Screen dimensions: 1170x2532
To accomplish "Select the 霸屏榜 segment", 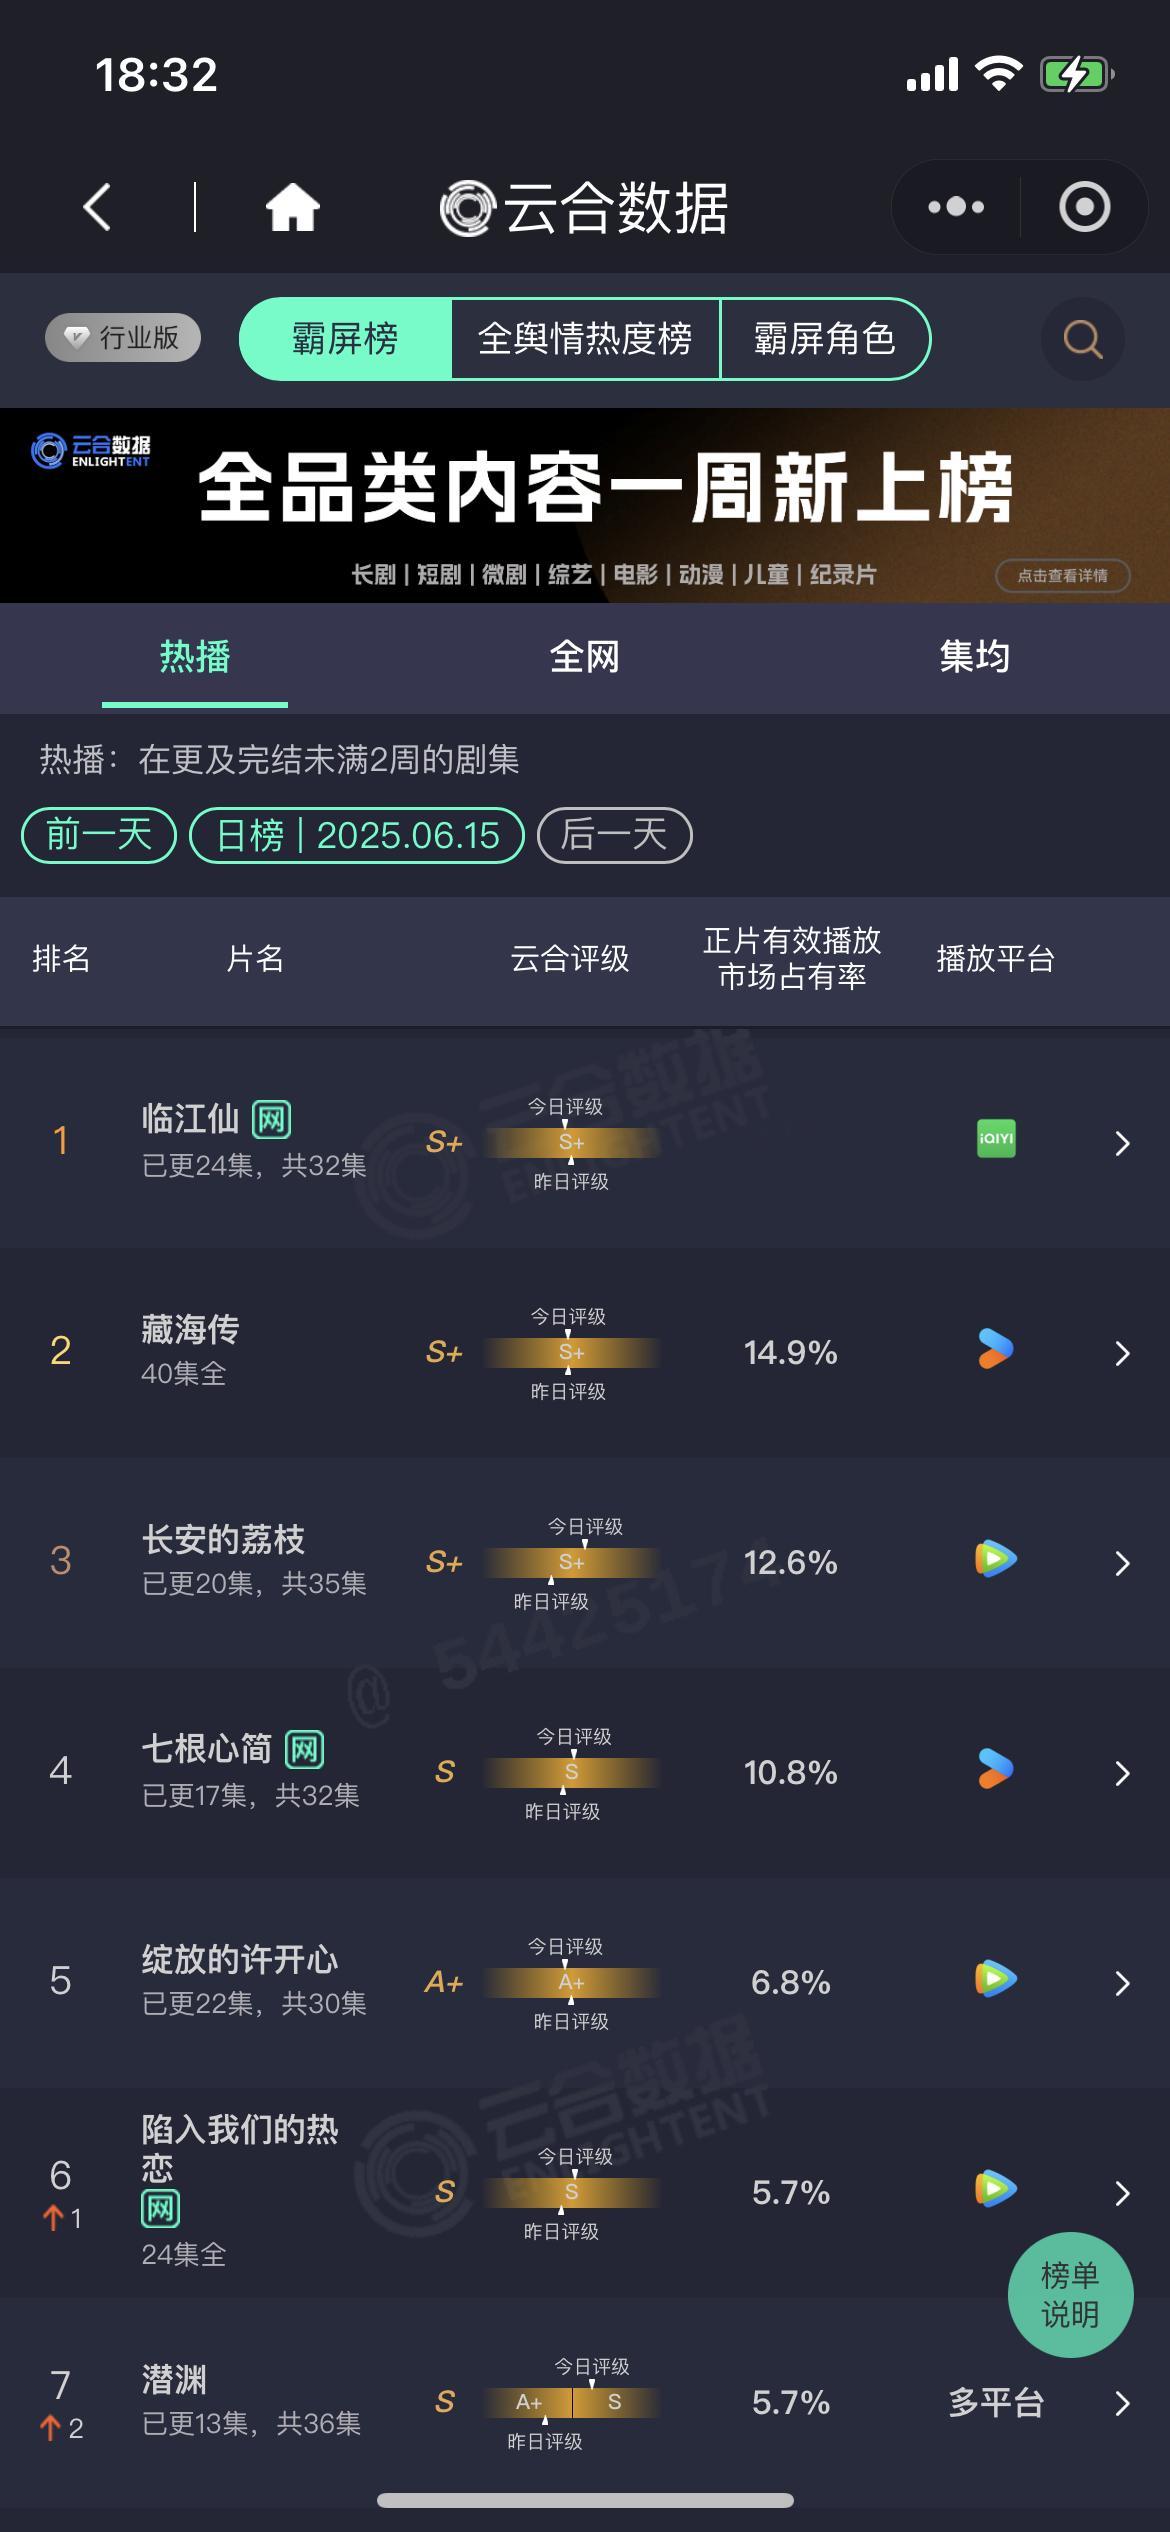I will 346,339.
